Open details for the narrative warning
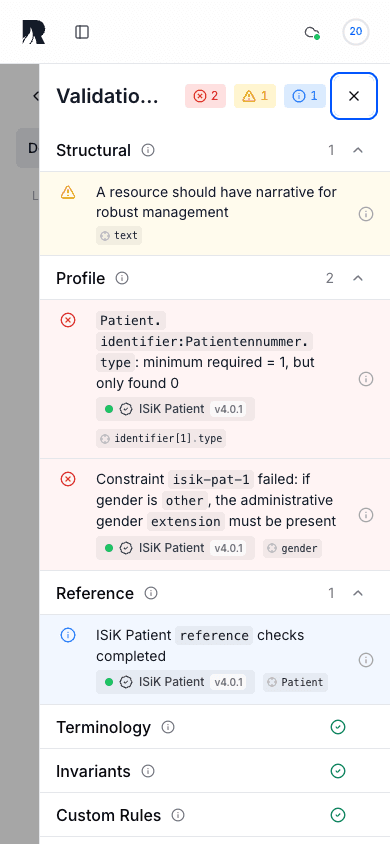This screenshot has height=844, width=390. tap(366, 214)
